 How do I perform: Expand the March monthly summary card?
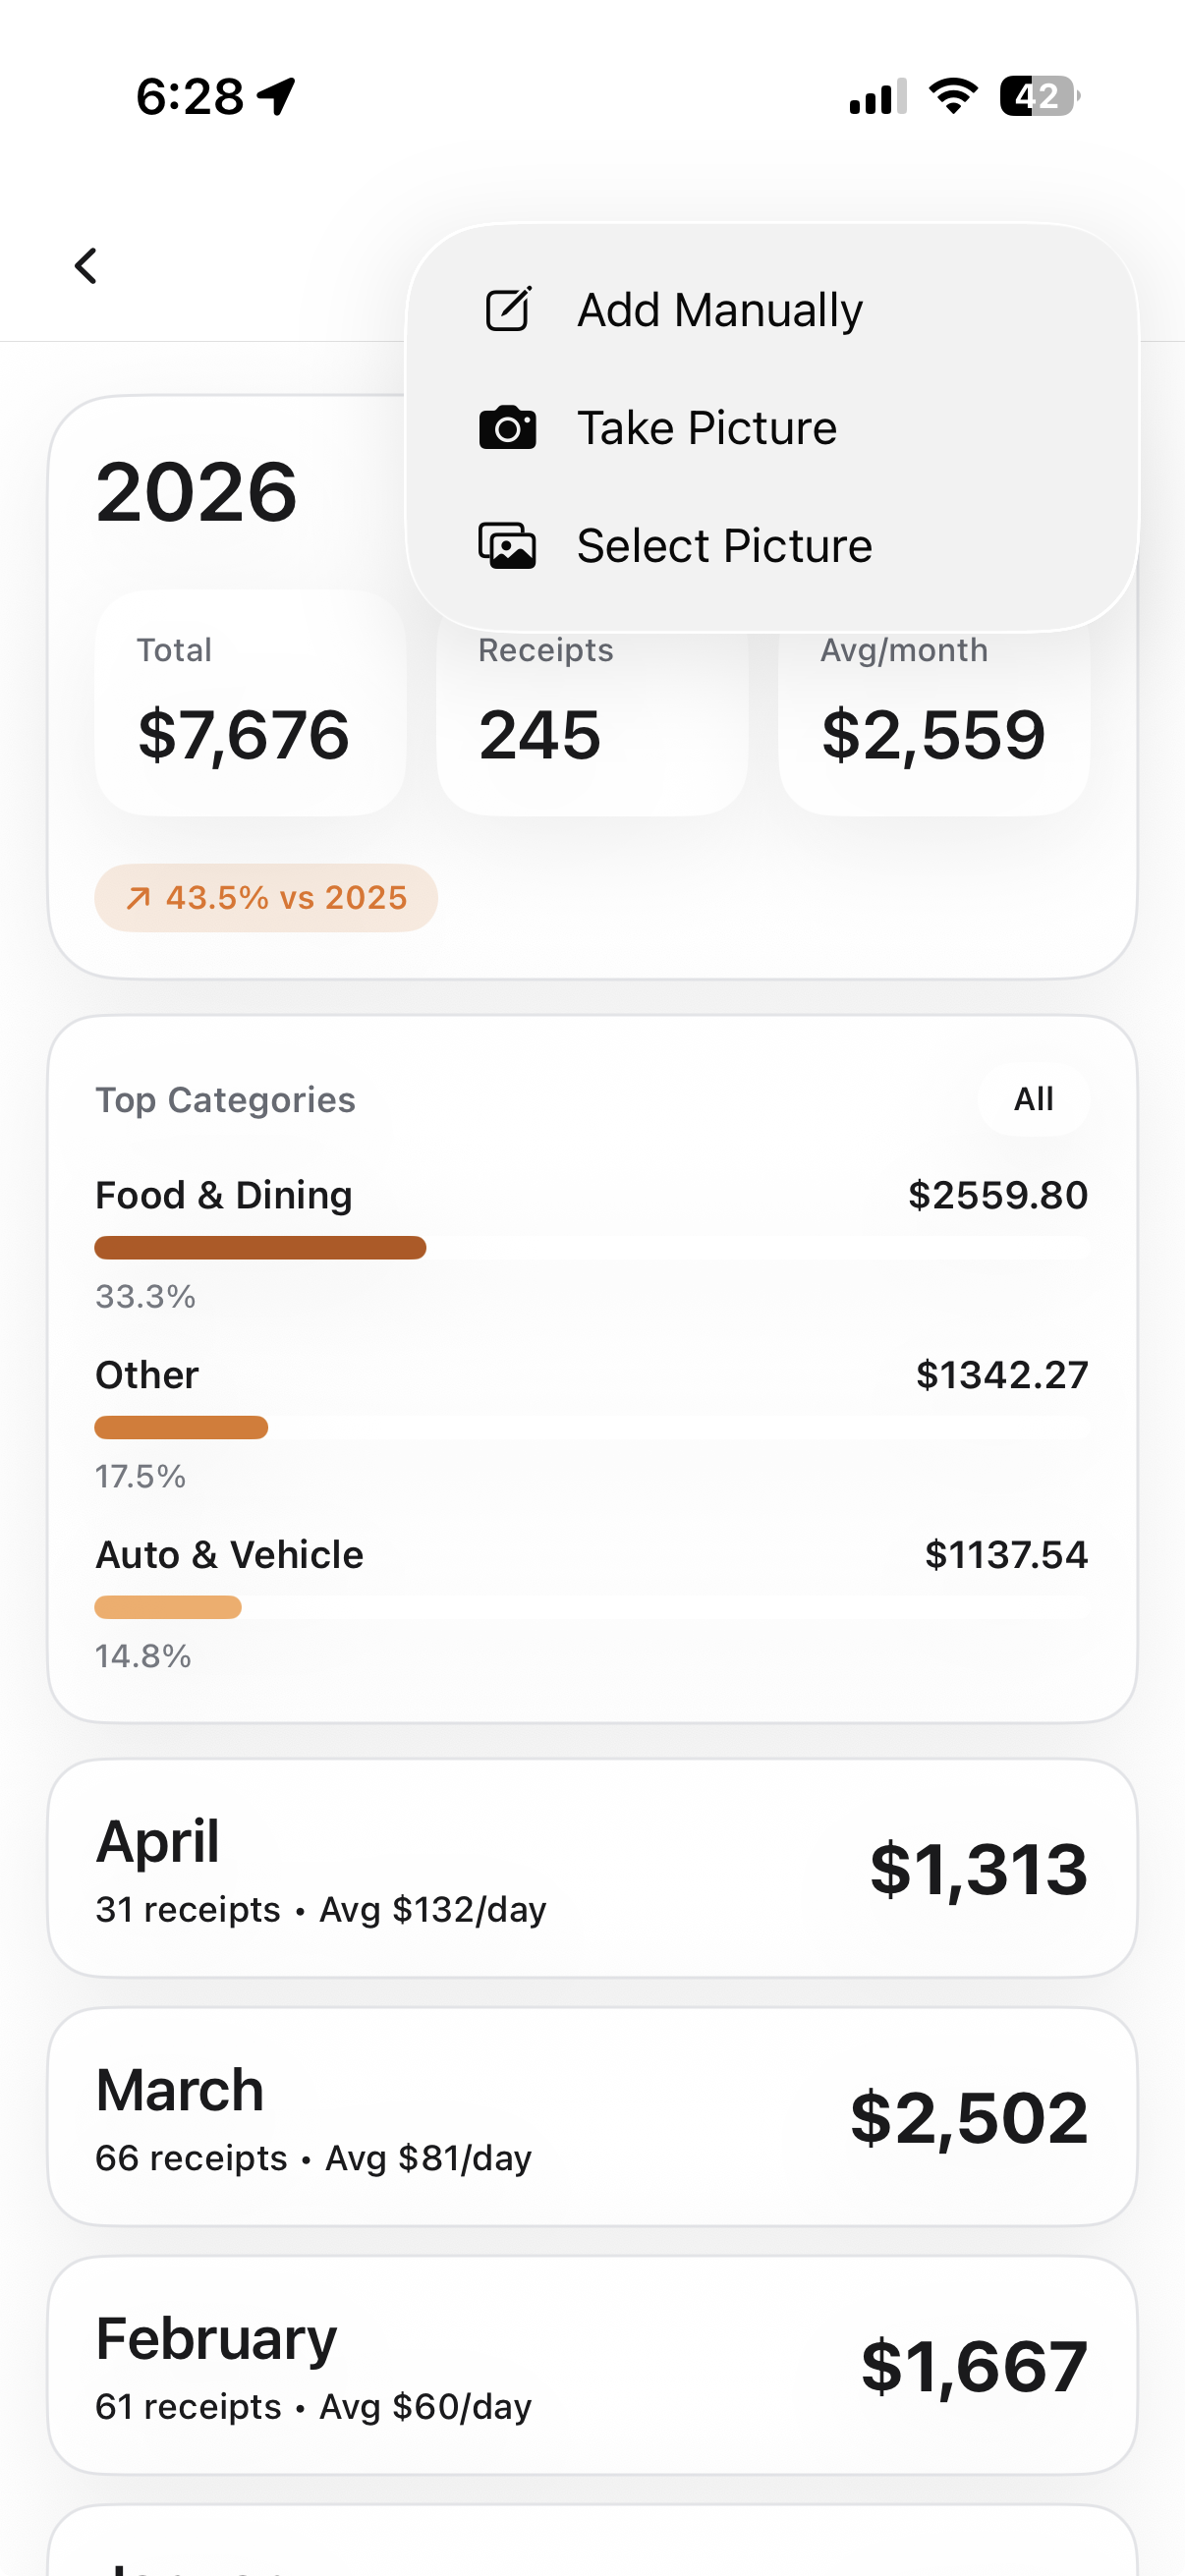(x=592, y=2116)
